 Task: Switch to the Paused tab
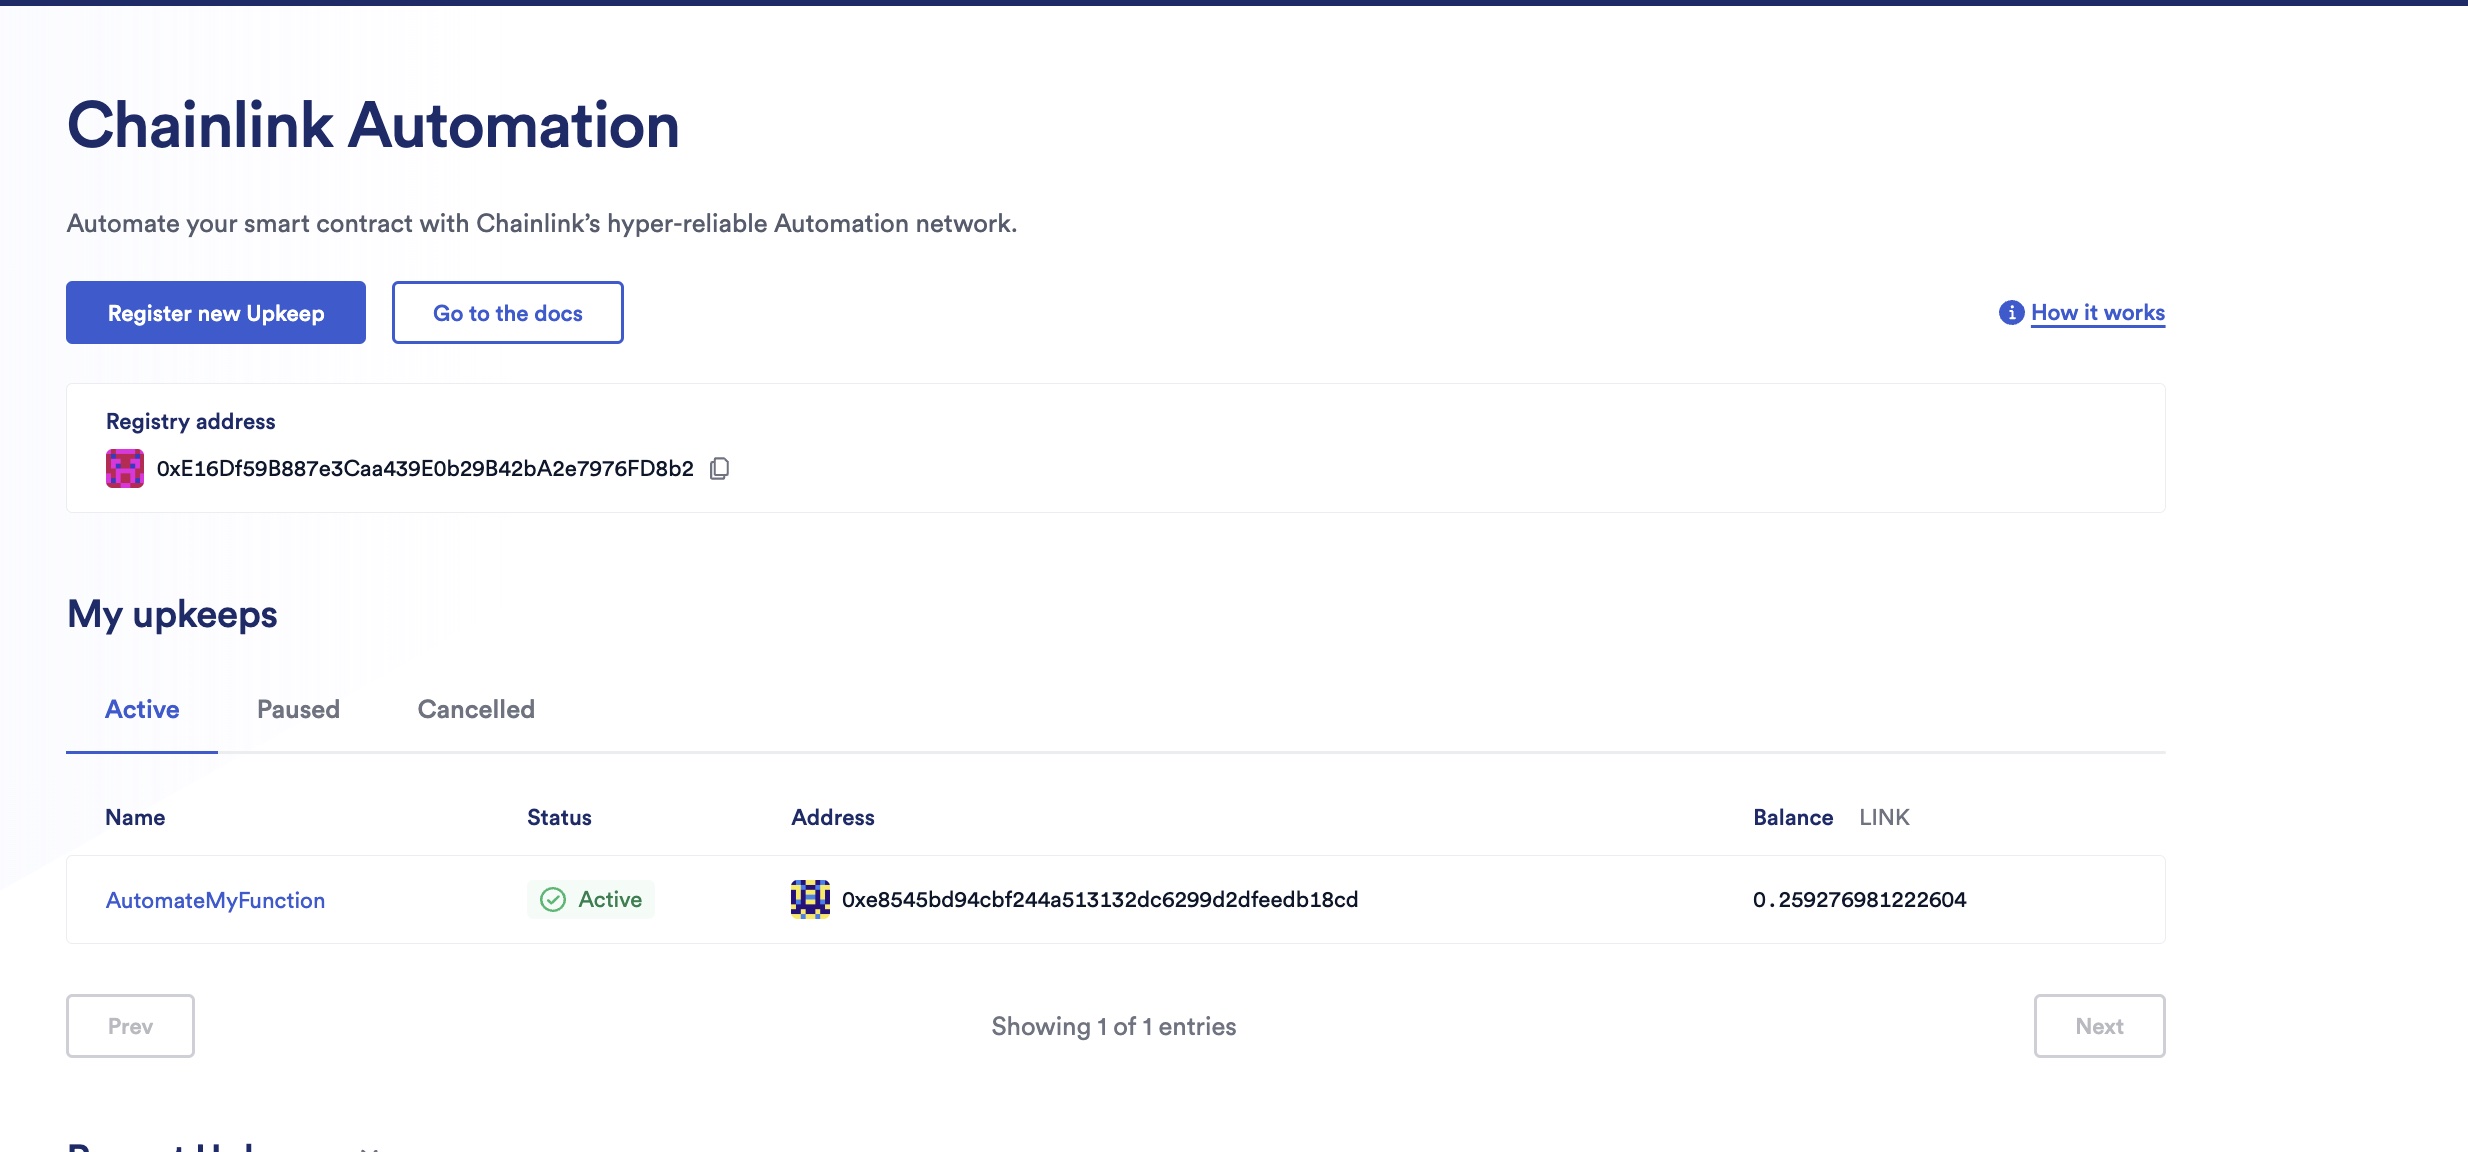[298, 709]
